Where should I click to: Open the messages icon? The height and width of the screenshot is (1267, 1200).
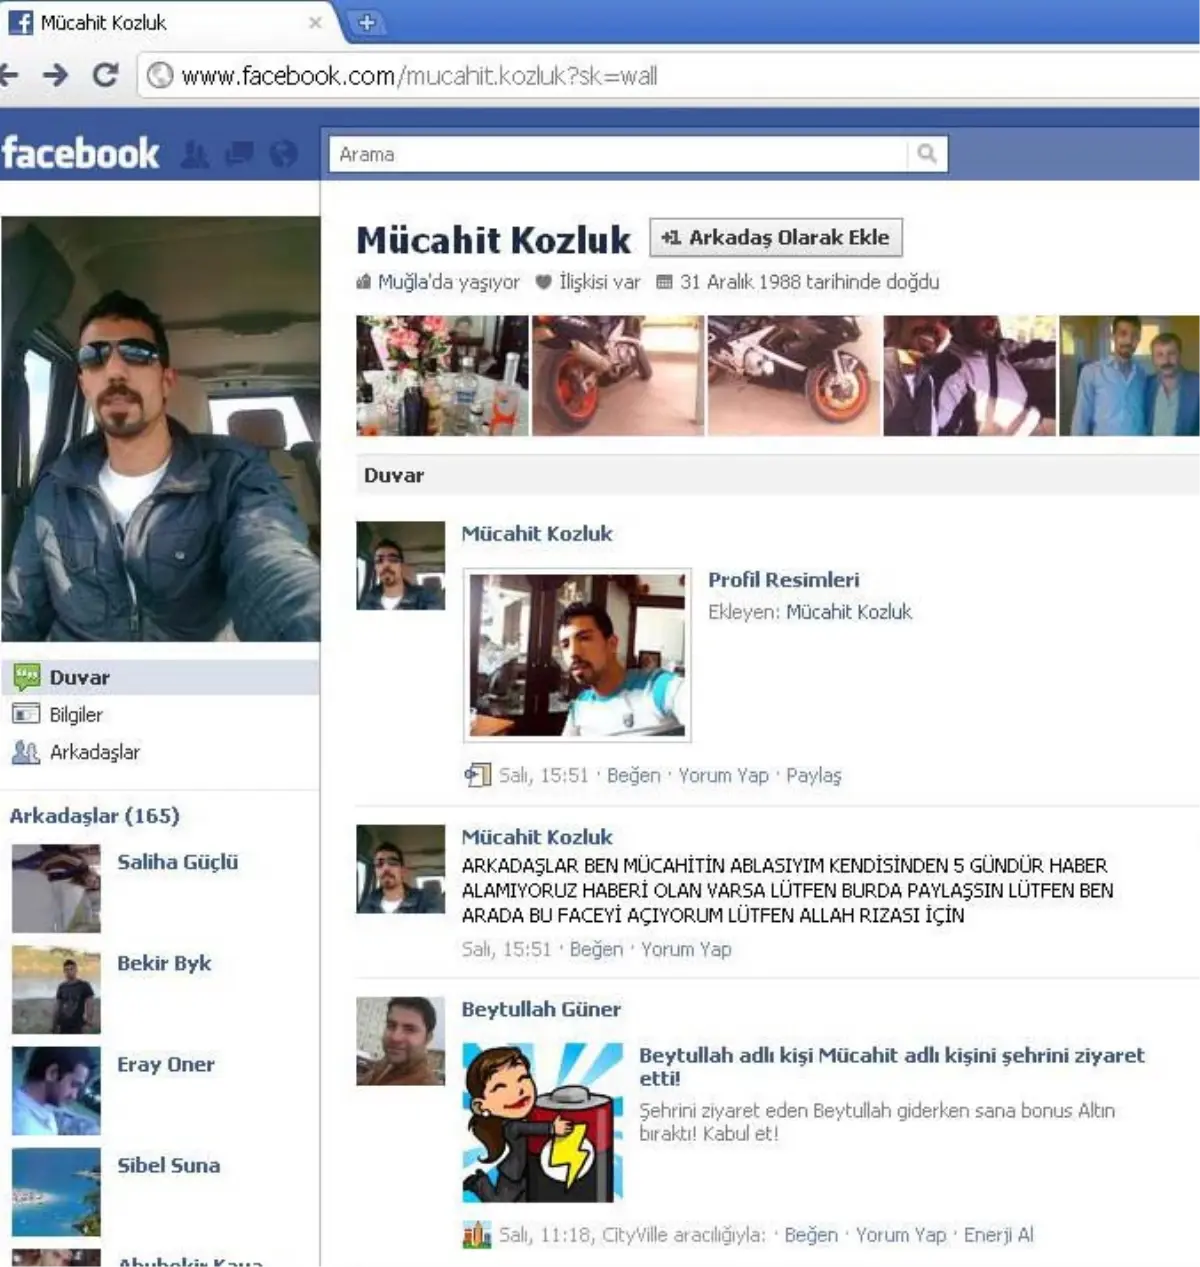pyautogui.click(x=238, y=155)
